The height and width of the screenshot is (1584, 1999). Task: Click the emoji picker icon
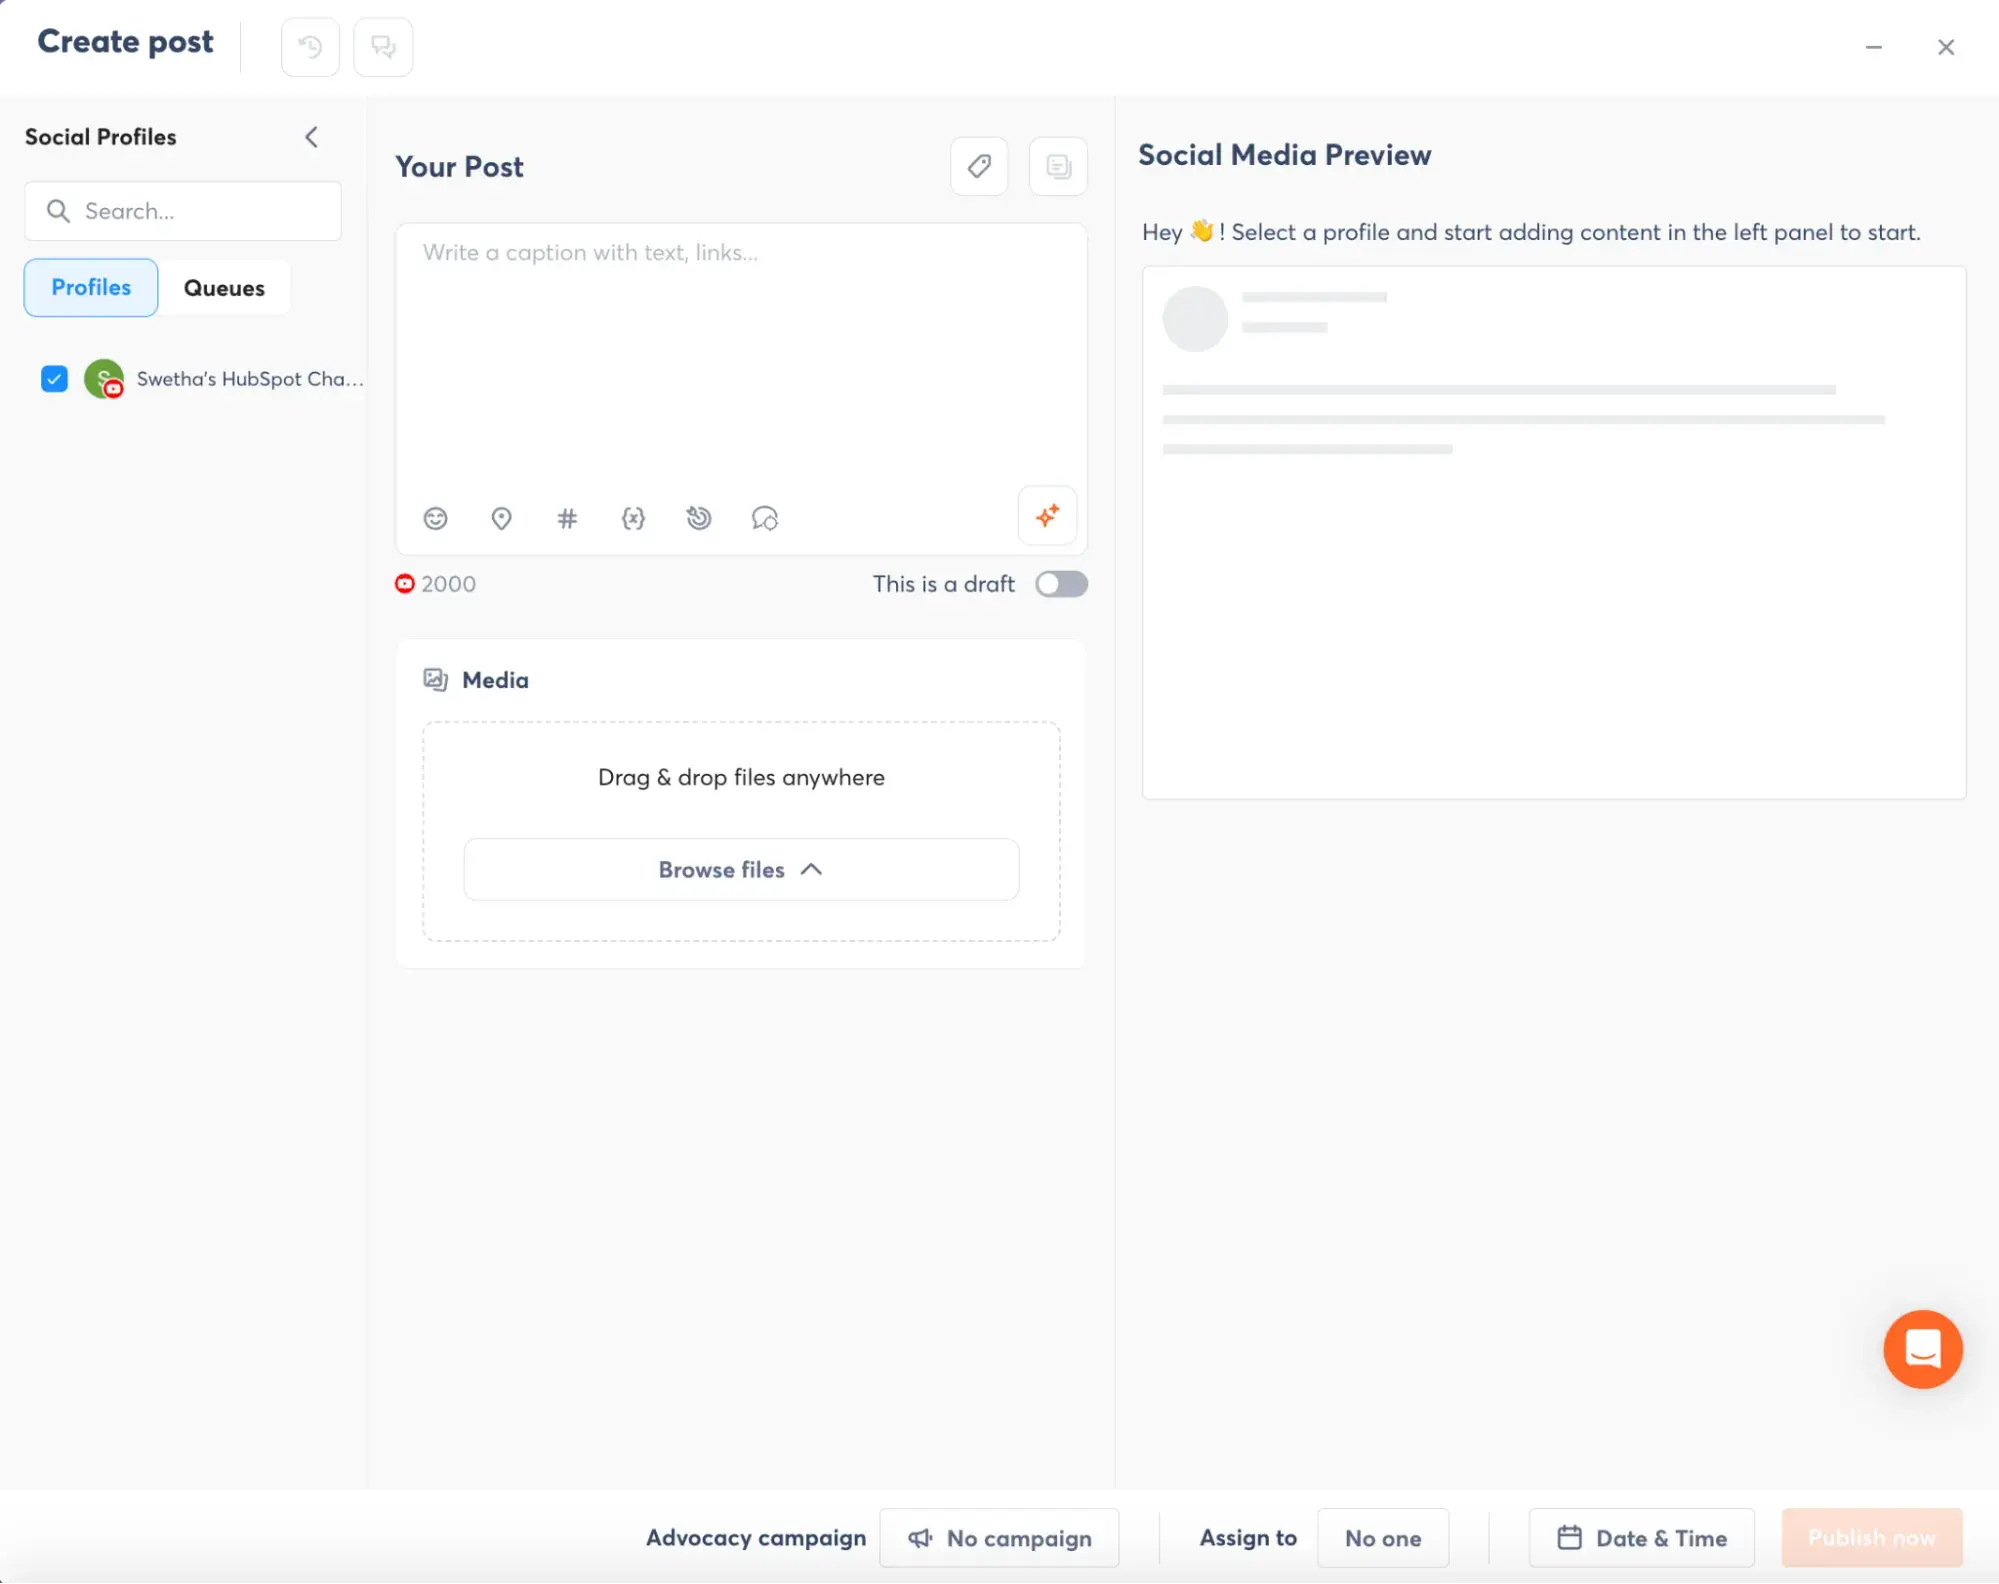(435, 518)
